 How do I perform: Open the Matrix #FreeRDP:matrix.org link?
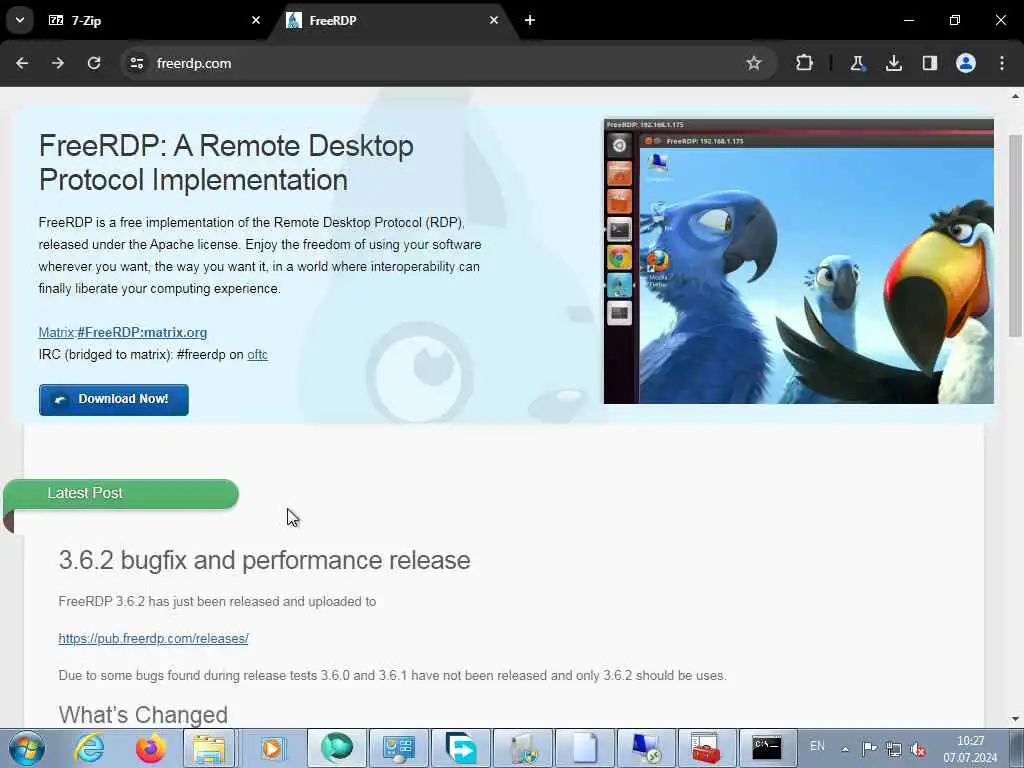123,332
